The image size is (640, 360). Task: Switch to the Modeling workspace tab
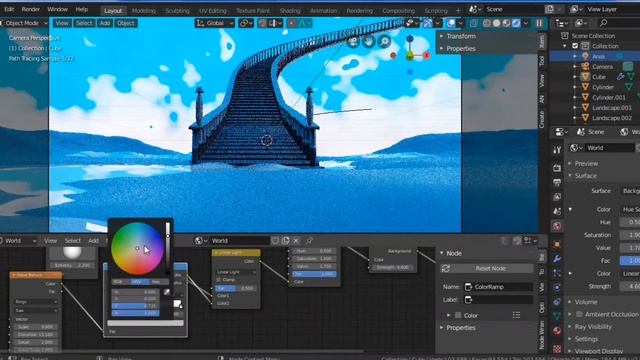click(144, 11)
